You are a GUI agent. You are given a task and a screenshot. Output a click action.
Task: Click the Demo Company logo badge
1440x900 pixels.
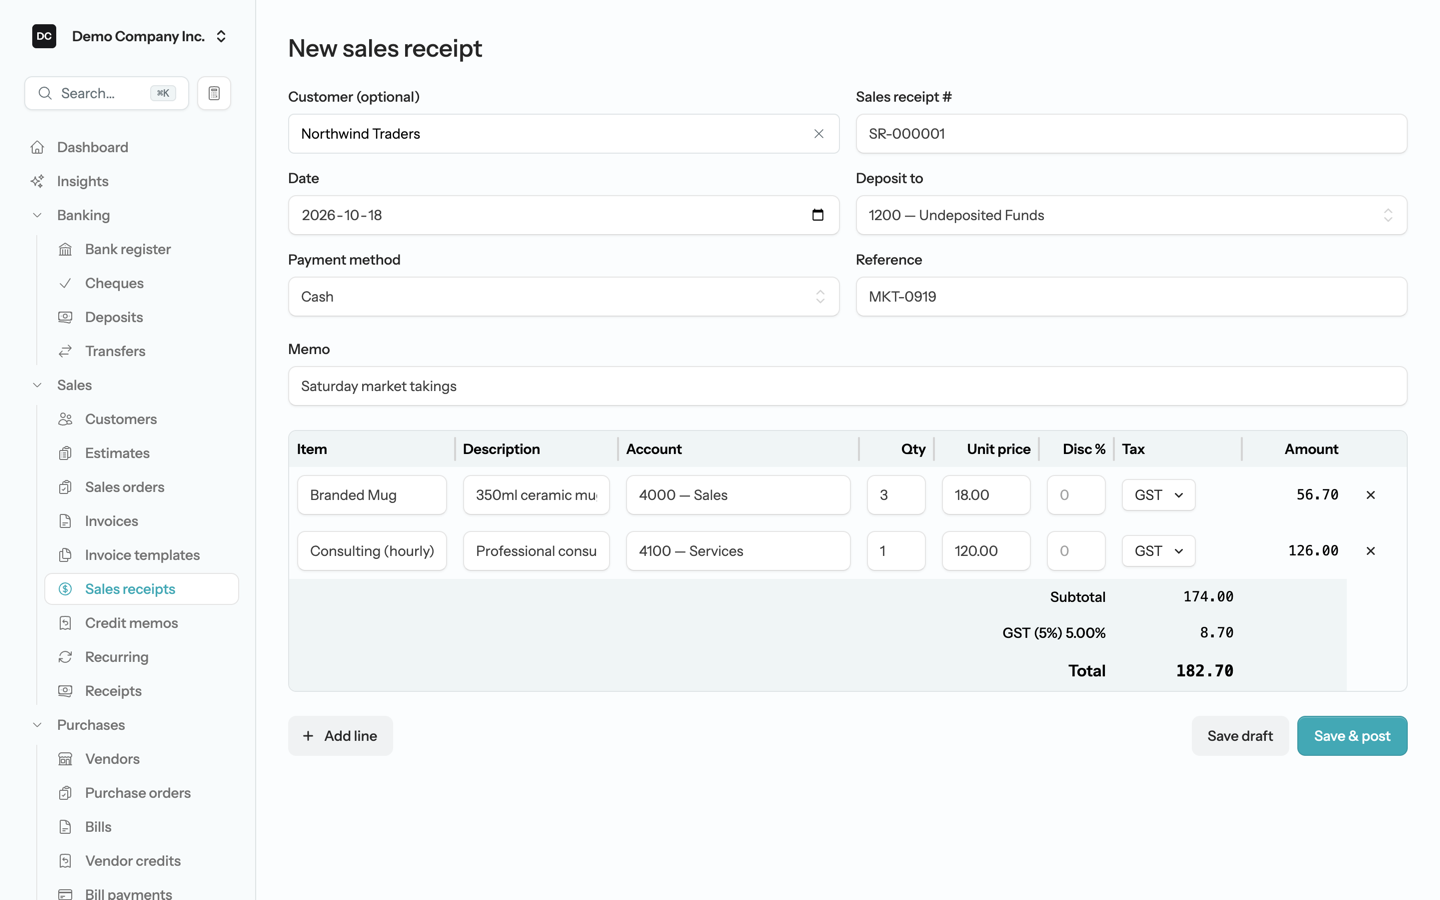[x=44, y=36]
